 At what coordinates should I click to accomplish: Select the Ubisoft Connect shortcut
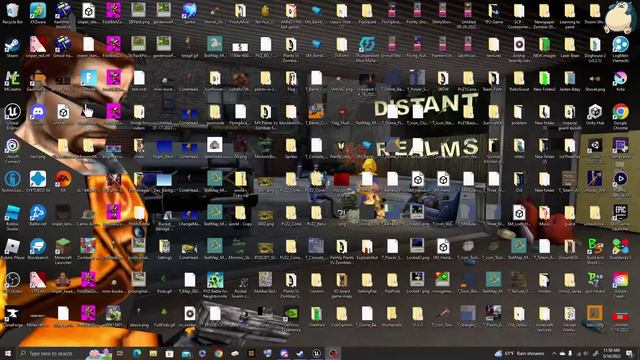pyautogui.click(x=12, y=148)
